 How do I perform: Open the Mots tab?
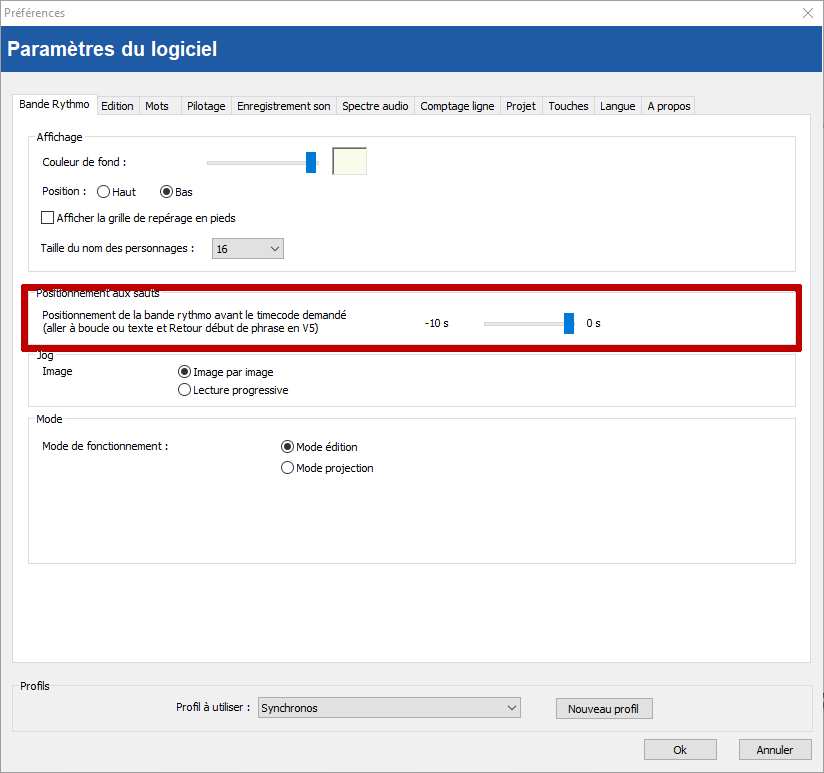pyautogui.click(x=157, y=106)
